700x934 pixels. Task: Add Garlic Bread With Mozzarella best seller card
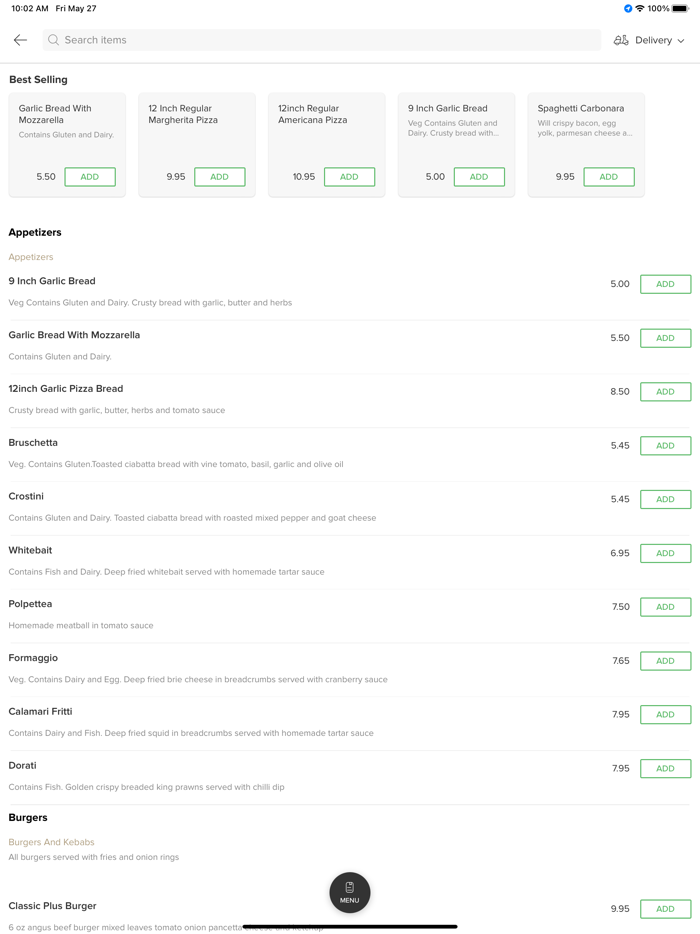click(x=90, y=177)
